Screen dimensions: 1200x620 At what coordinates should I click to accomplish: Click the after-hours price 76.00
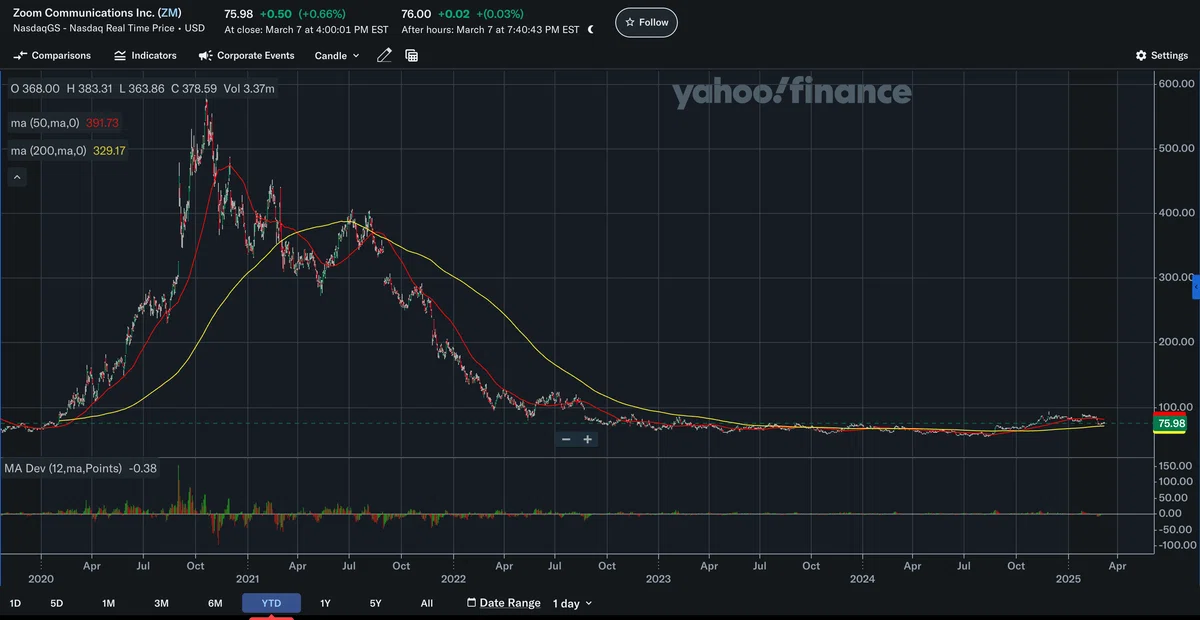(416, 14)
